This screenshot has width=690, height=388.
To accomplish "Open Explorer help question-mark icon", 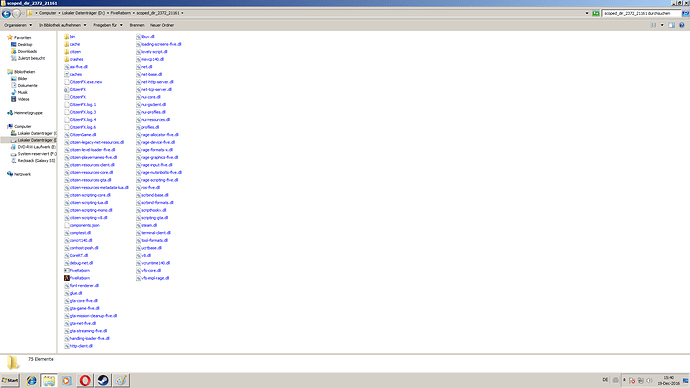I will coord(682,25).
